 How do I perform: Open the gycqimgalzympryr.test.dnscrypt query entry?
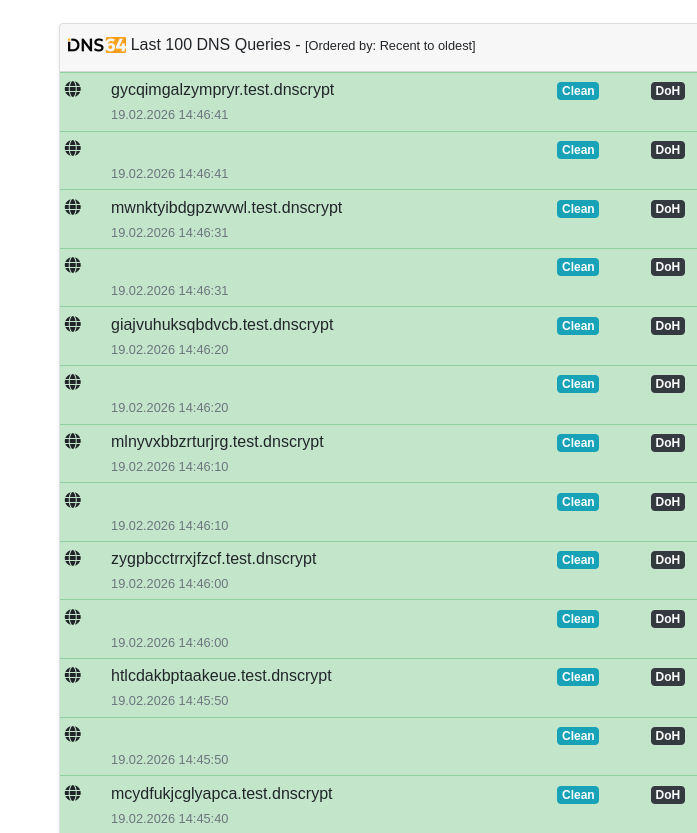coord(222,90)
